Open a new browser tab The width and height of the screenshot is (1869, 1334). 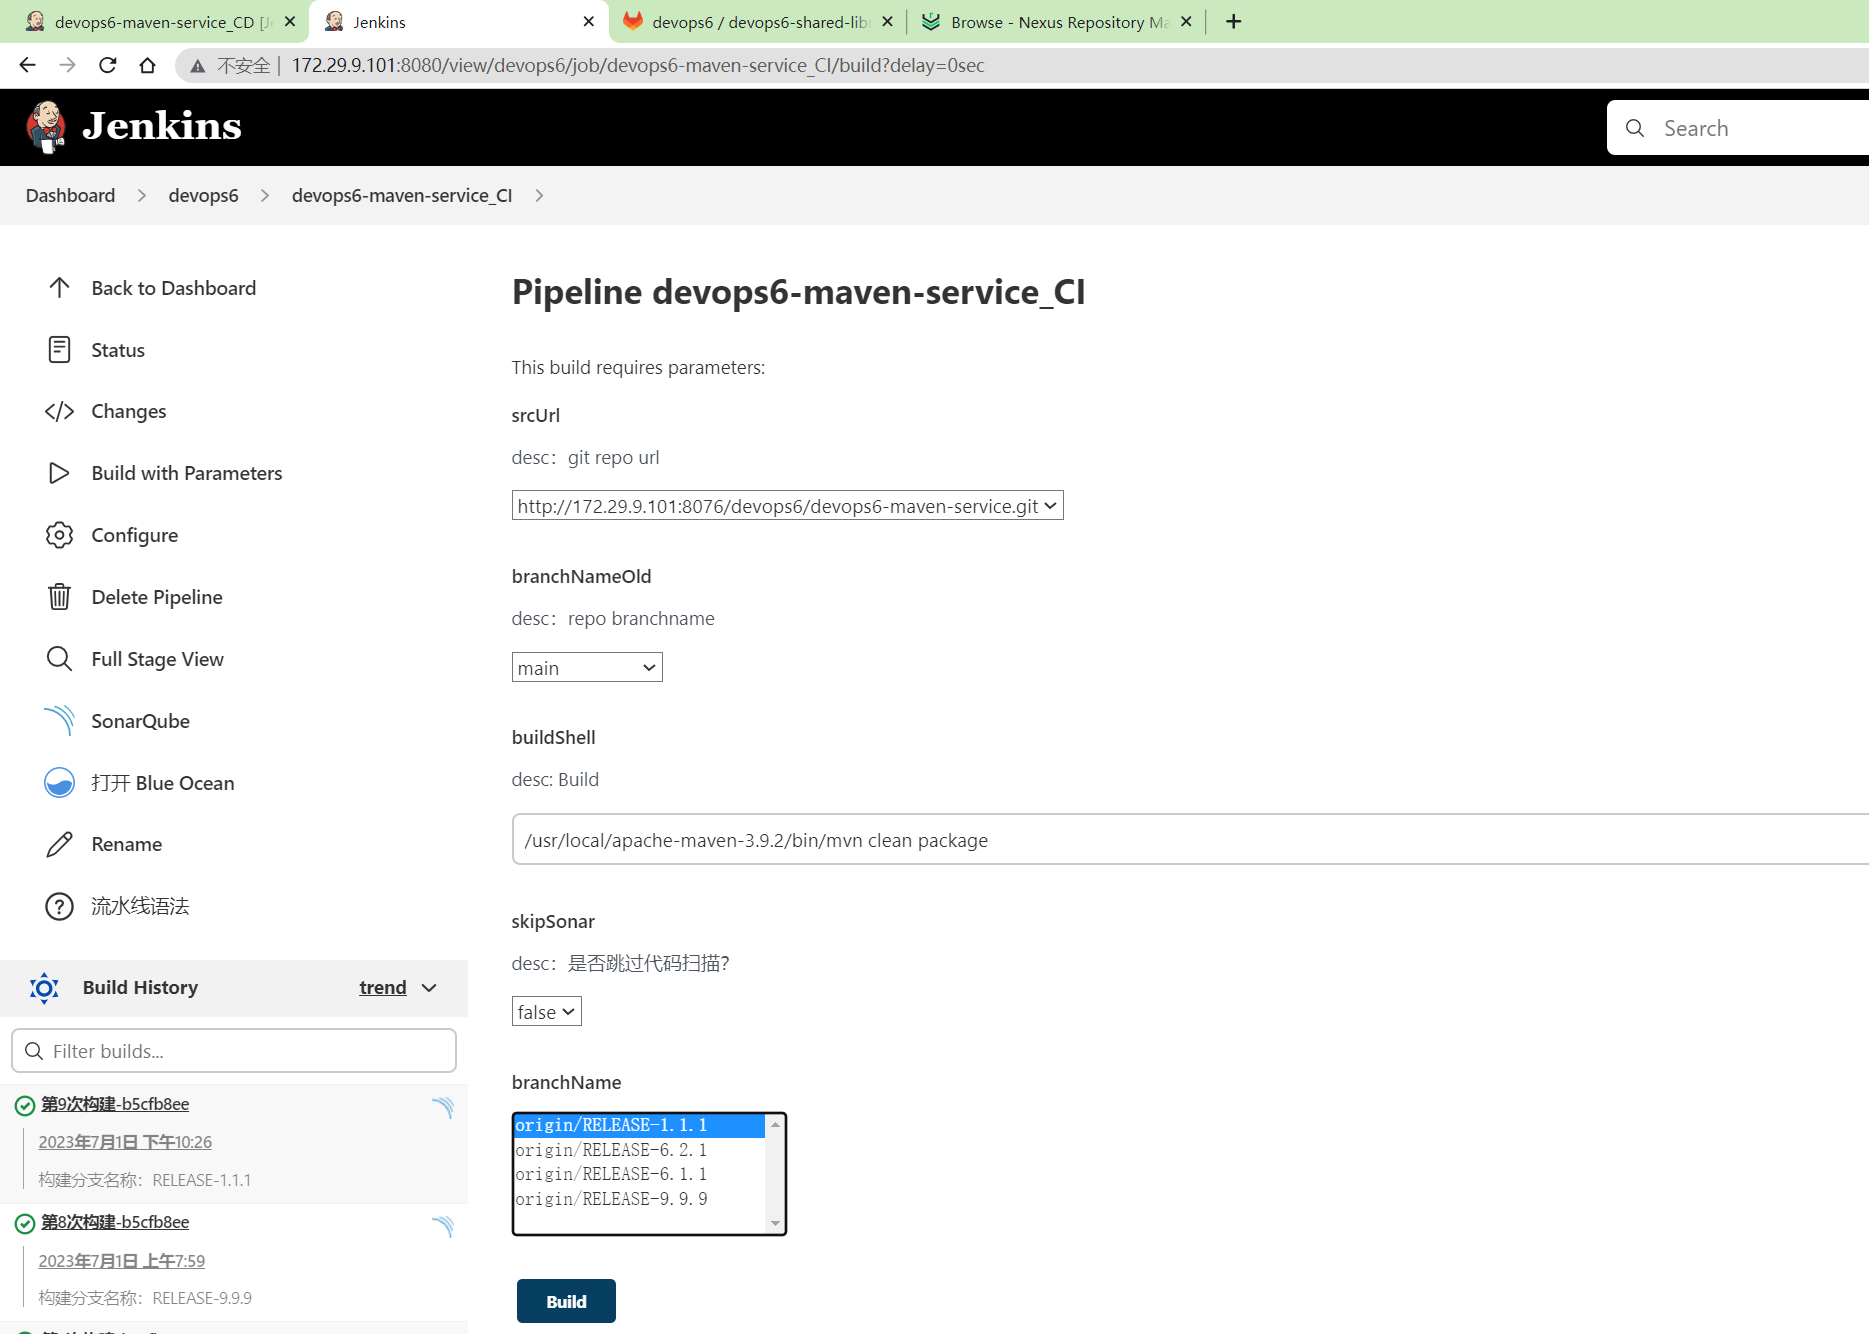click(1233, 22)
